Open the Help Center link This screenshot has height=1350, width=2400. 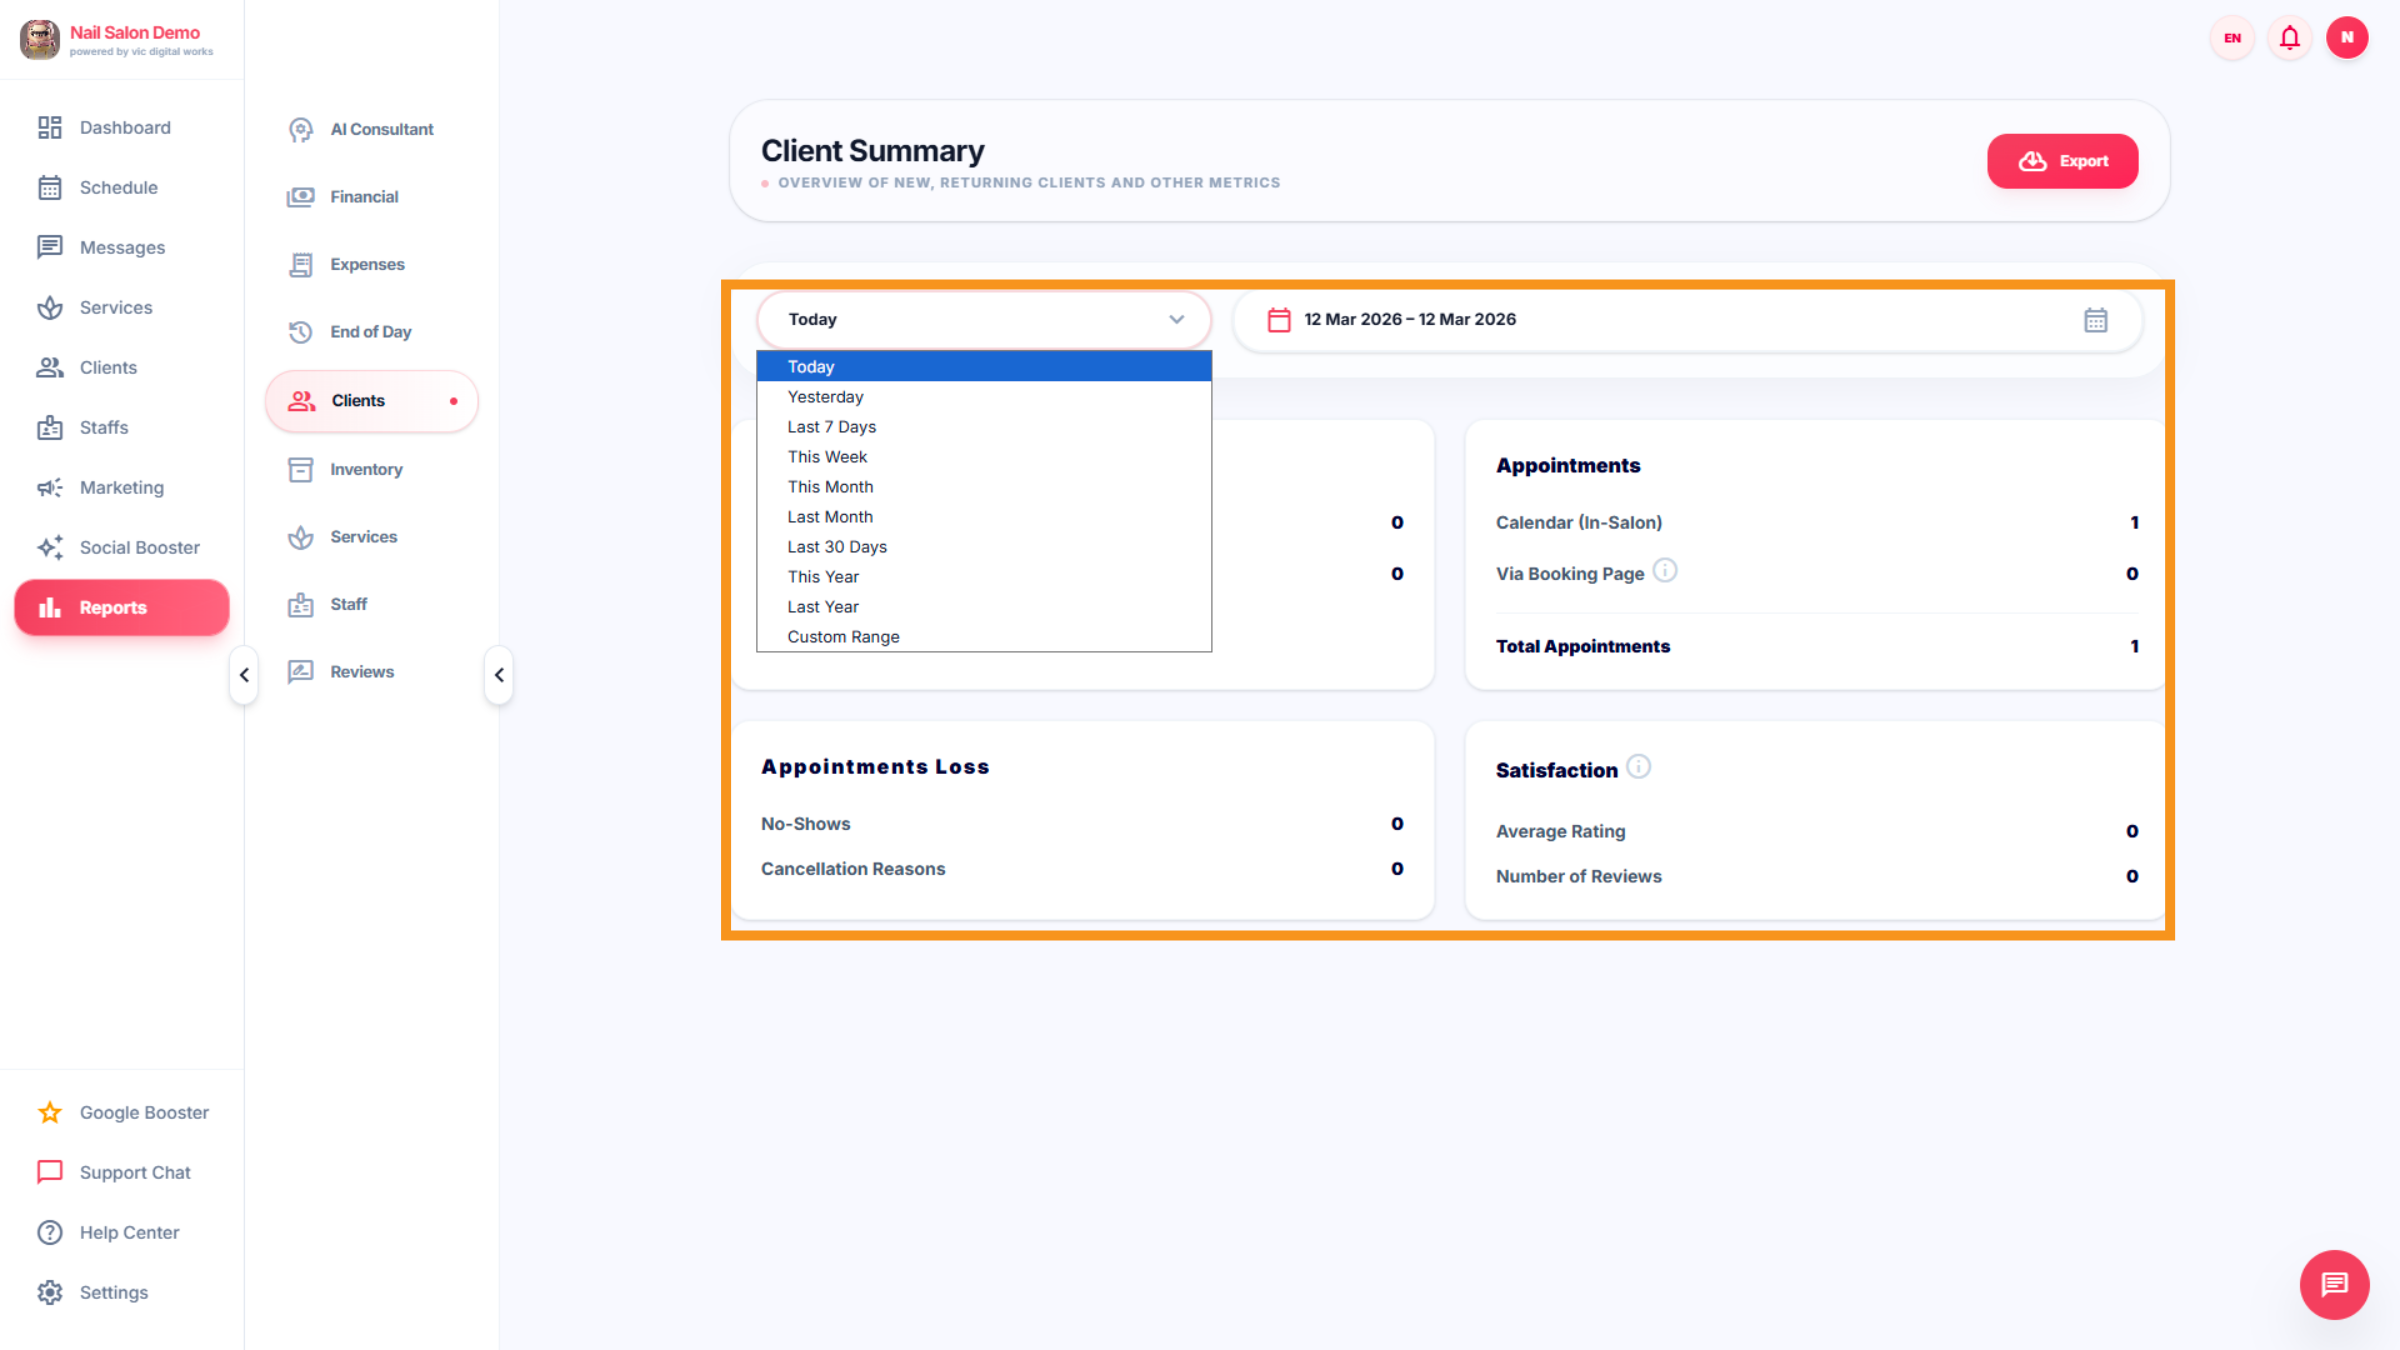[129, 1232]
